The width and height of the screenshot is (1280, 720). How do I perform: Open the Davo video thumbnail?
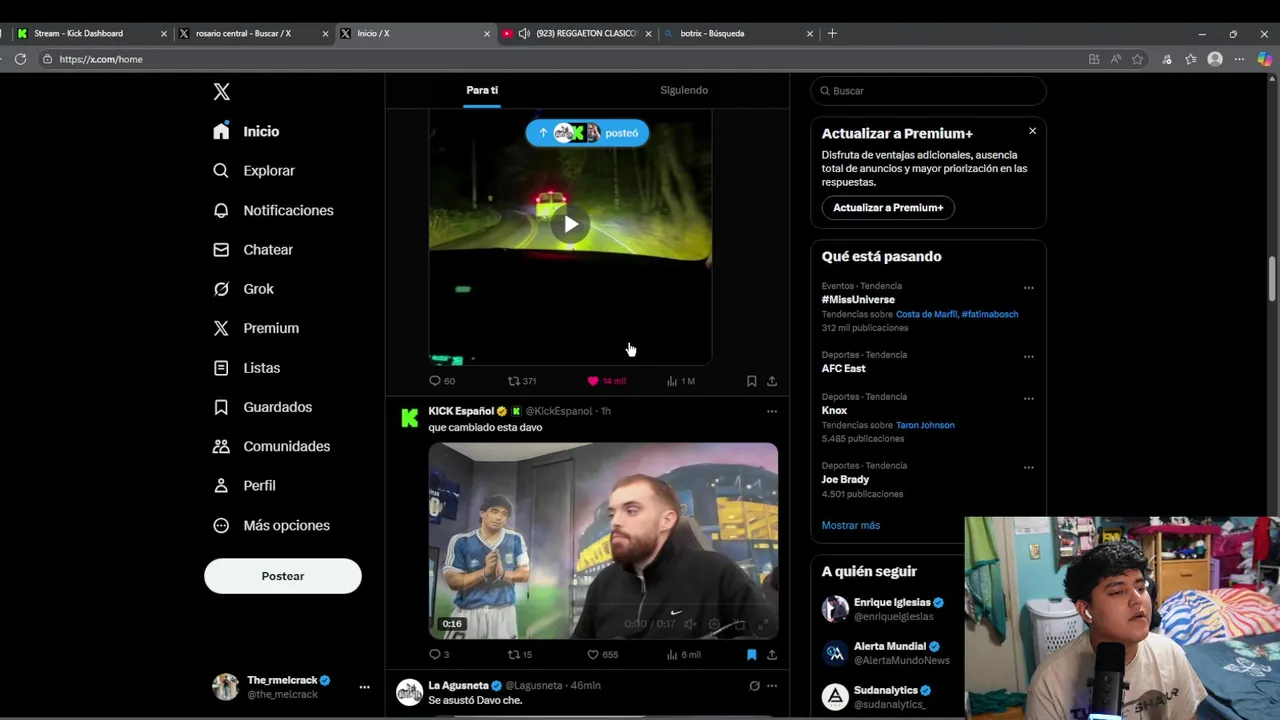pyautogui.click(x=603, y=541)
